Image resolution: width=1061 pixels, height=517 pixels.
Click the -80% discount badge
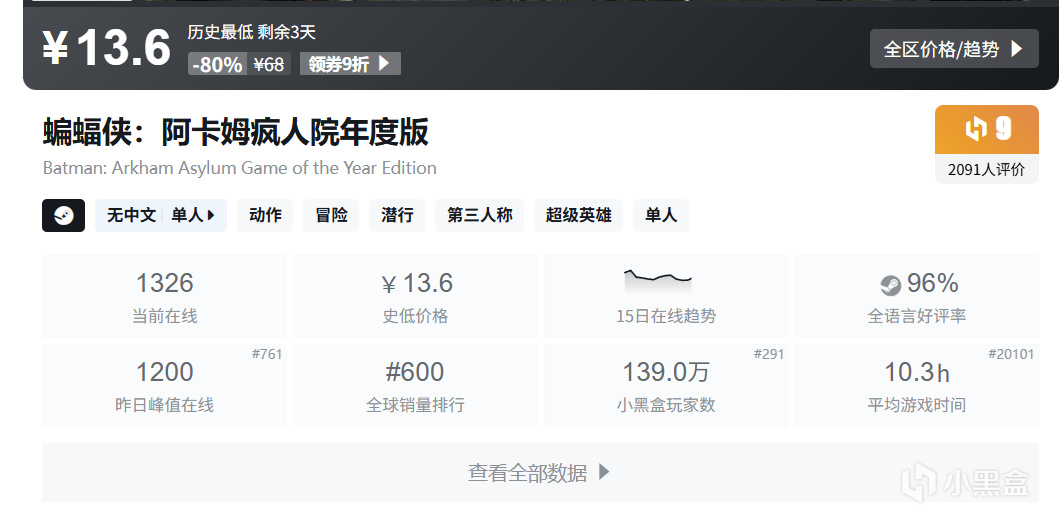click(217, 64)
